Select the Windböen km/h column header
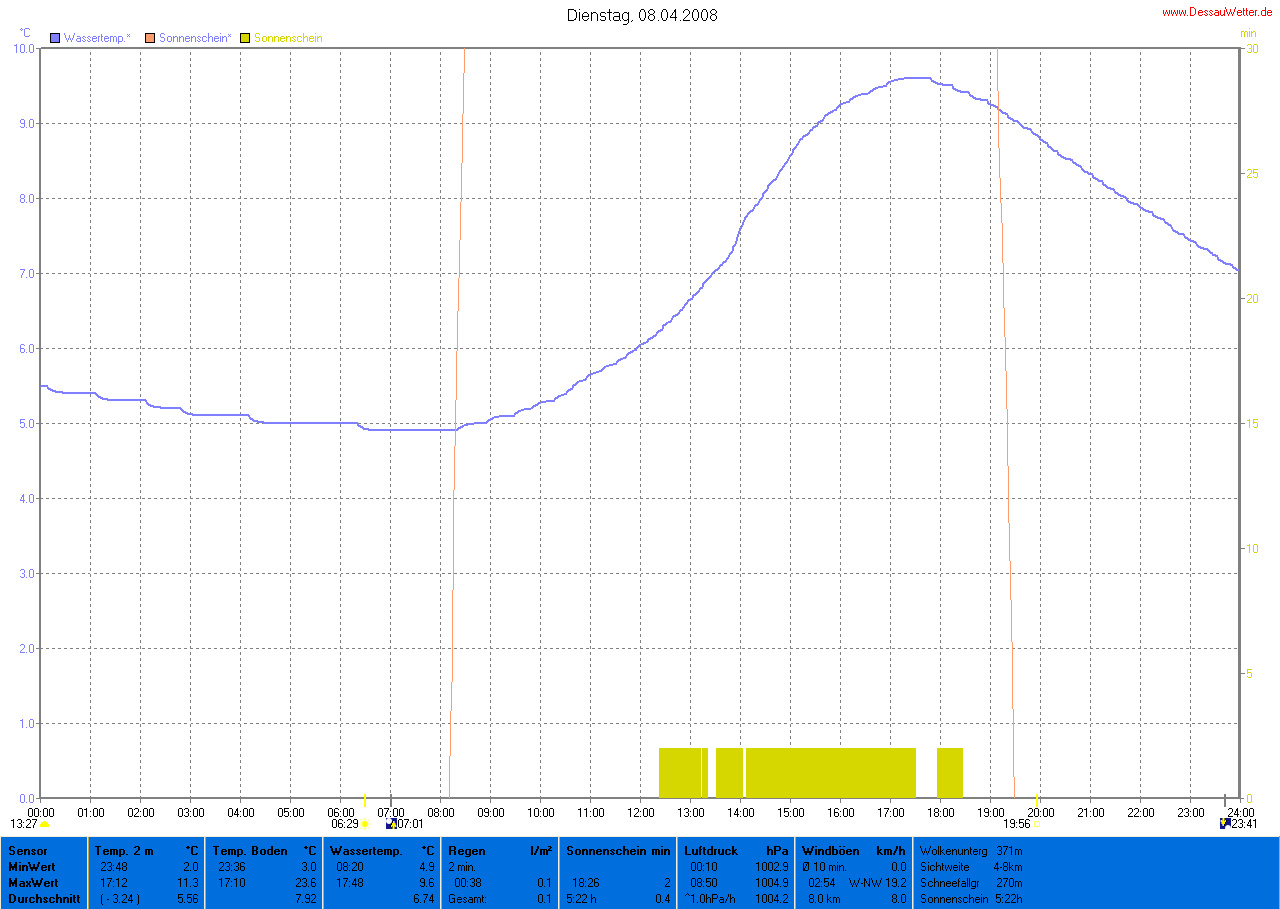 [x=831, y=851]
